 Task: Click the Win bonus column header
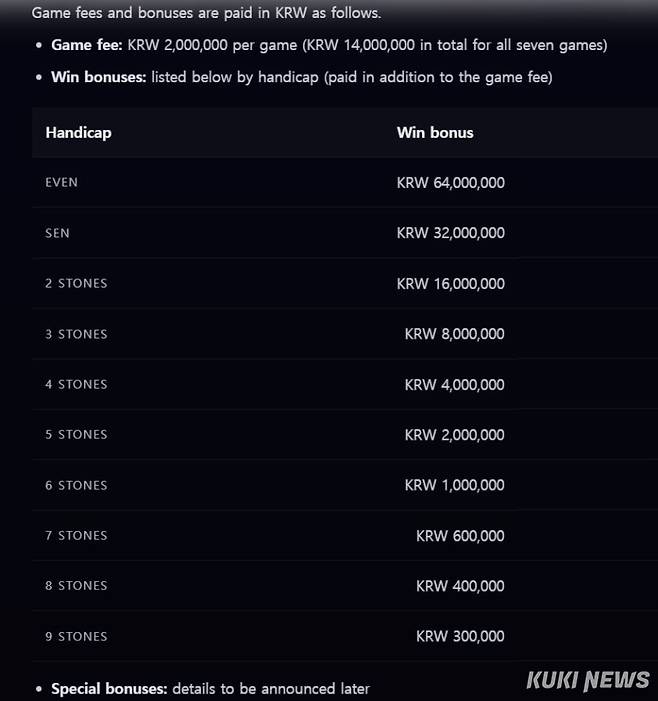[x=435, y=132]
